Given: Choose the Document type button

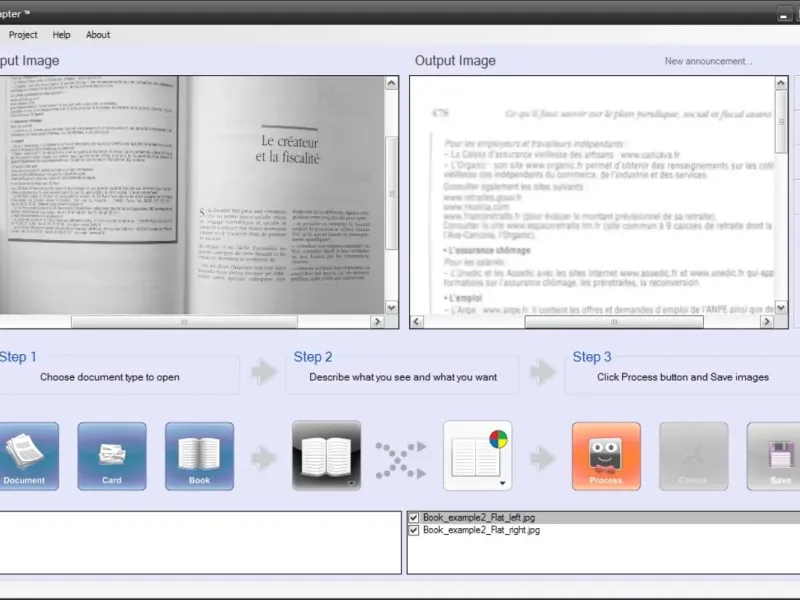Looking at the screenshot, I should point(28,456).
